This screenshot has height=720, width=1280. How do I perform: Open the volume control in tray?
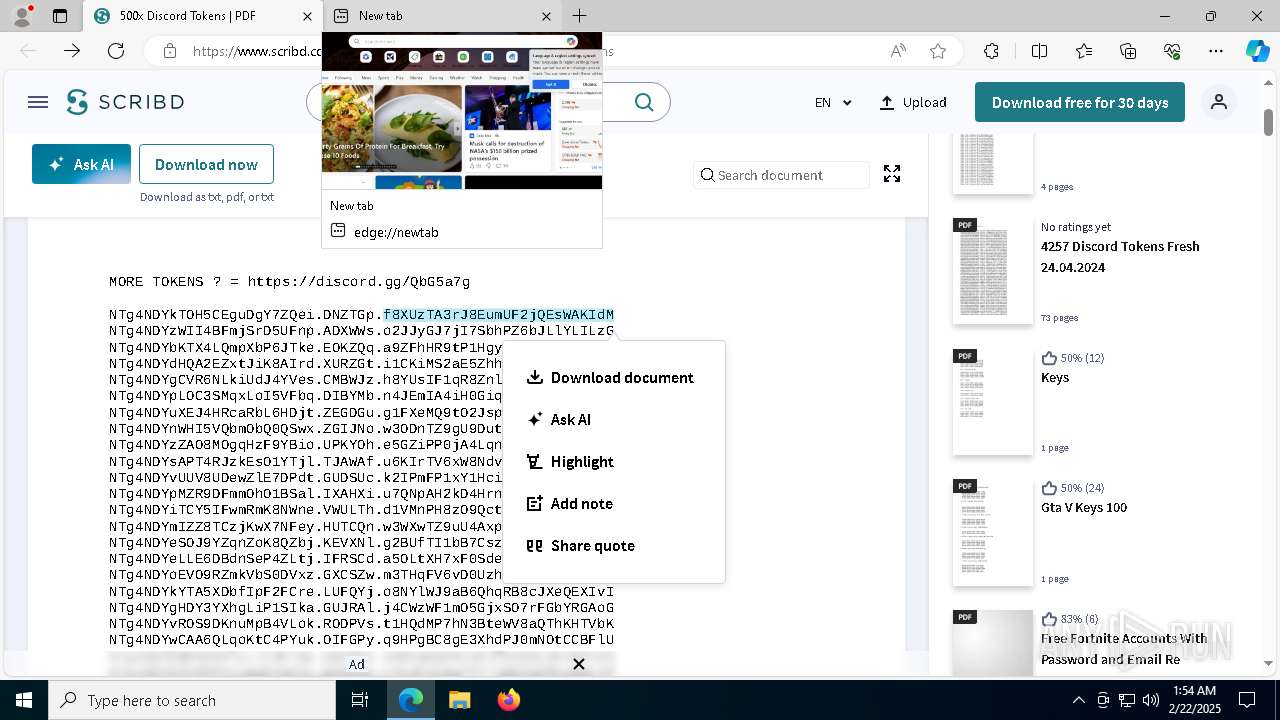pos(1151,700)
